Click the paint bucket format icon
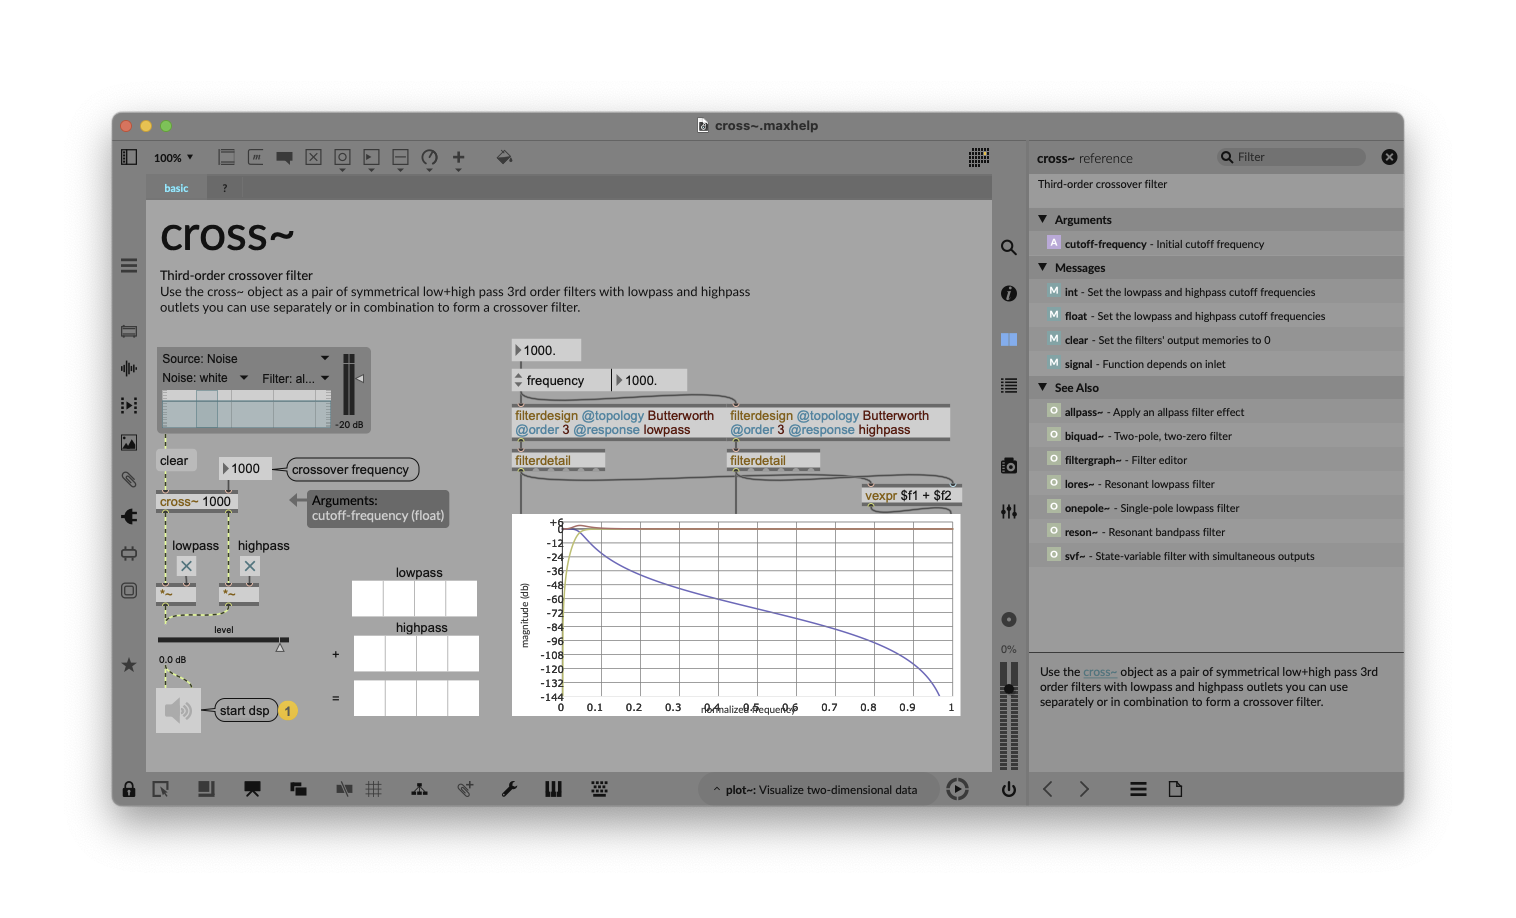 (504, 157)
